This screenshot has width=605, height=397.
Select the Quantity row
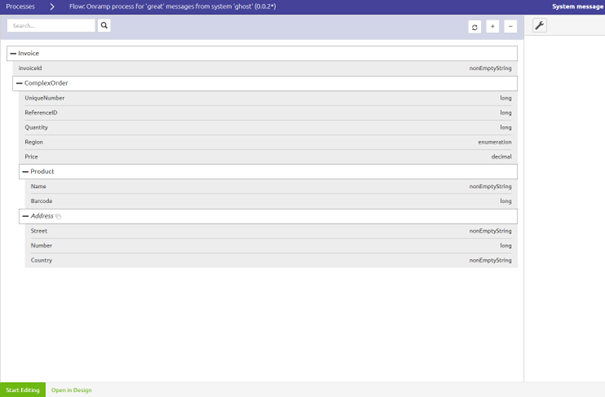tap(268, 127)
